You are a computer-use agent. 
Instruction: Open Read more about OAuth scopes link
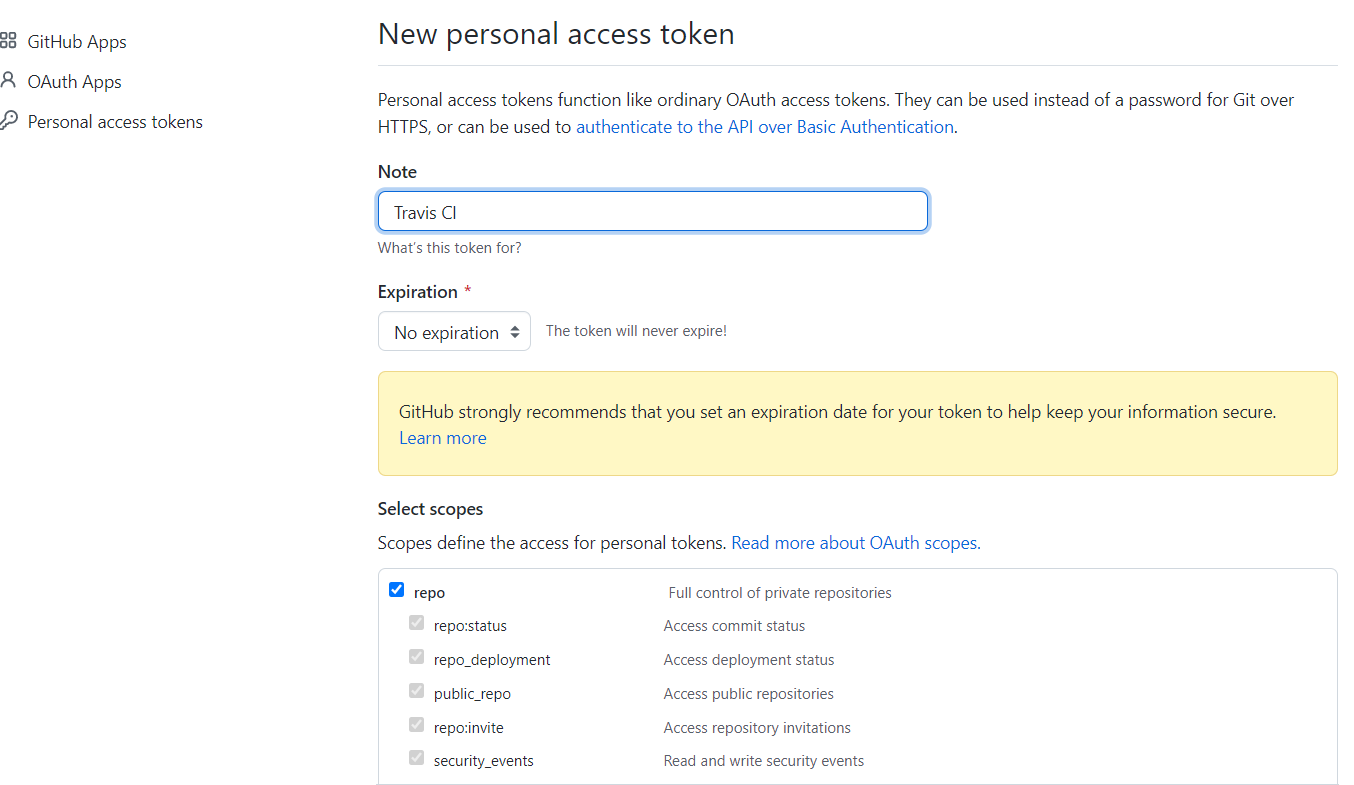pyautogui.click(x=855, y=543)
